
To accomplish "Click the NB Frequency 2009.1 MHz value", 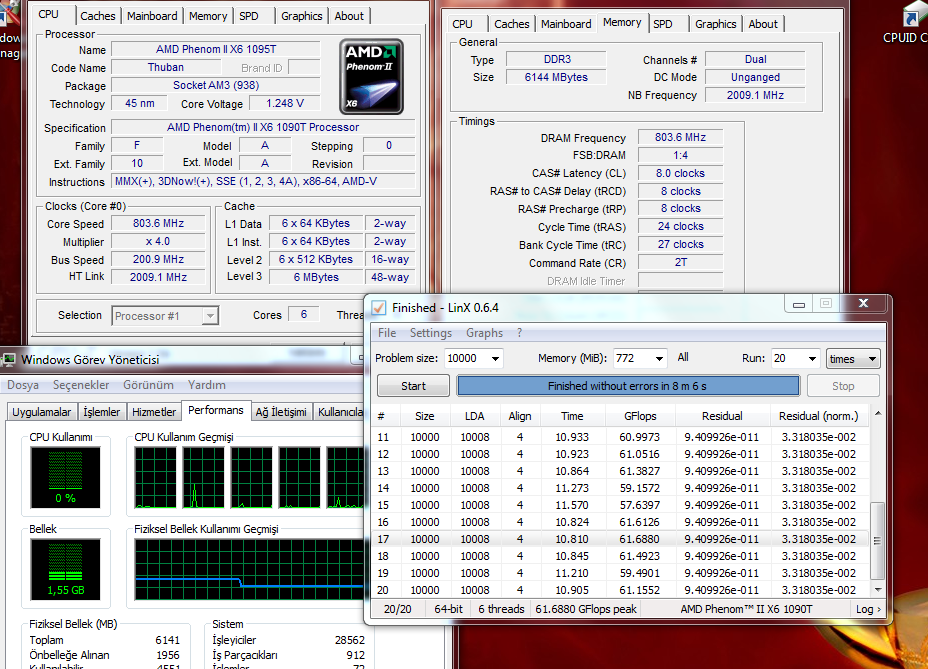I will click(755, 95).
